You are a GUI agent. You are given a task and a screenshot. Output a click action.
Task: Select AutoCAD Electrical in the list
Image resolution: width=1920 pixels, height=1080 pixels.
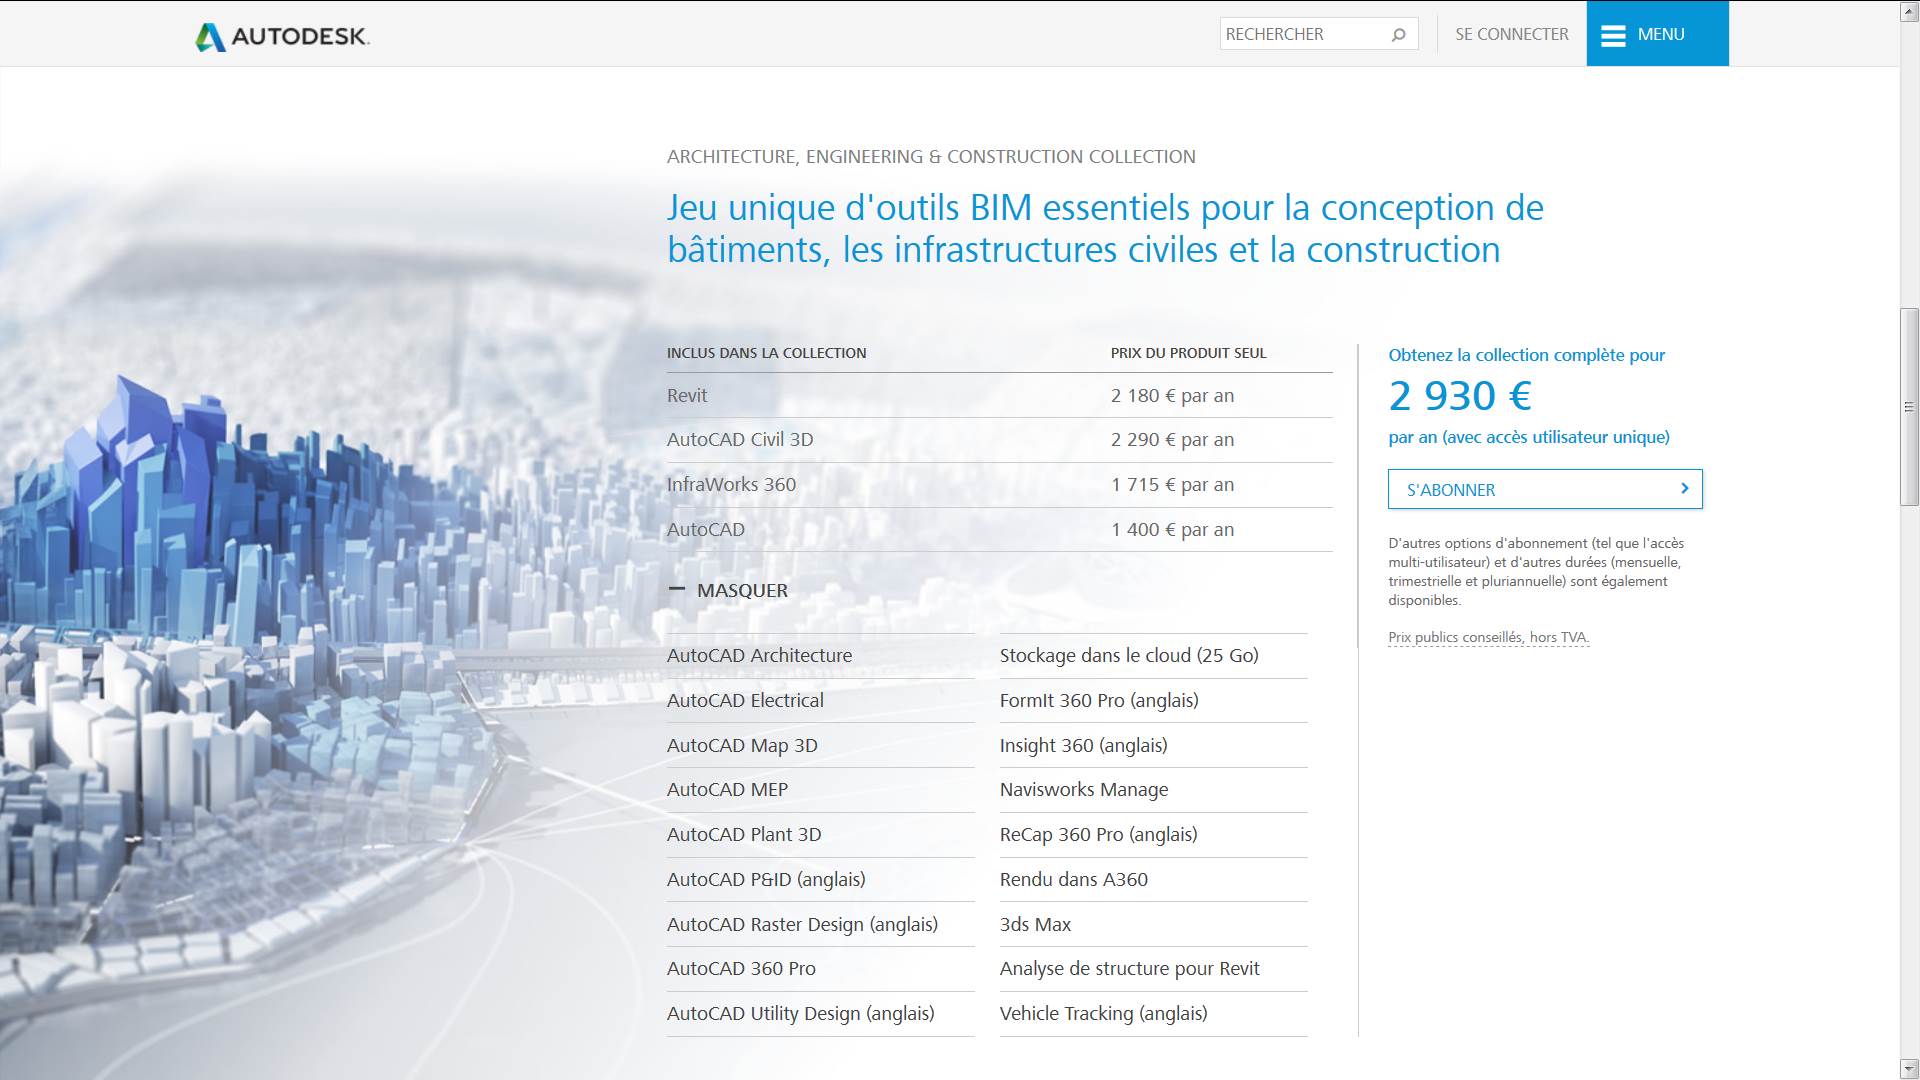click(x=745, y=700)
